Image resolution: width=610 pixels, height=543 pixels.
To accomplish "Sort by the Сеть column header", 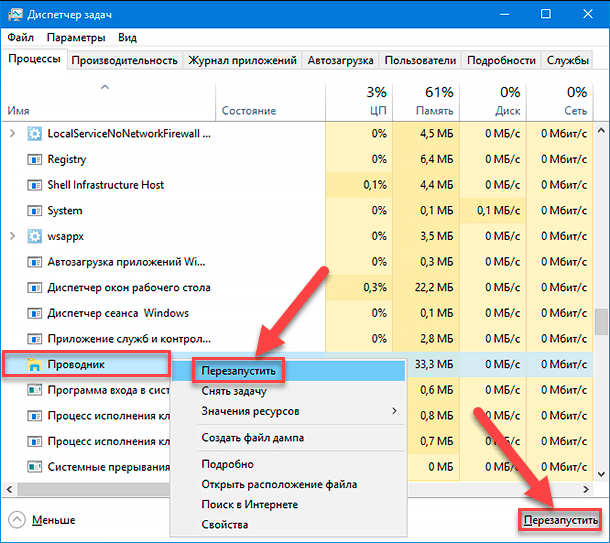I will point(560,102).
